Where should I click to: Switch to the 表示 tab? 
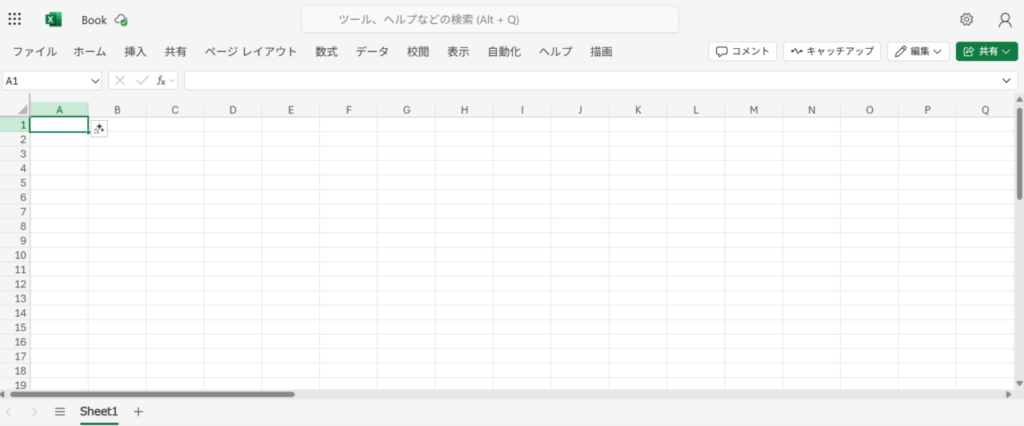click(458, 52)
